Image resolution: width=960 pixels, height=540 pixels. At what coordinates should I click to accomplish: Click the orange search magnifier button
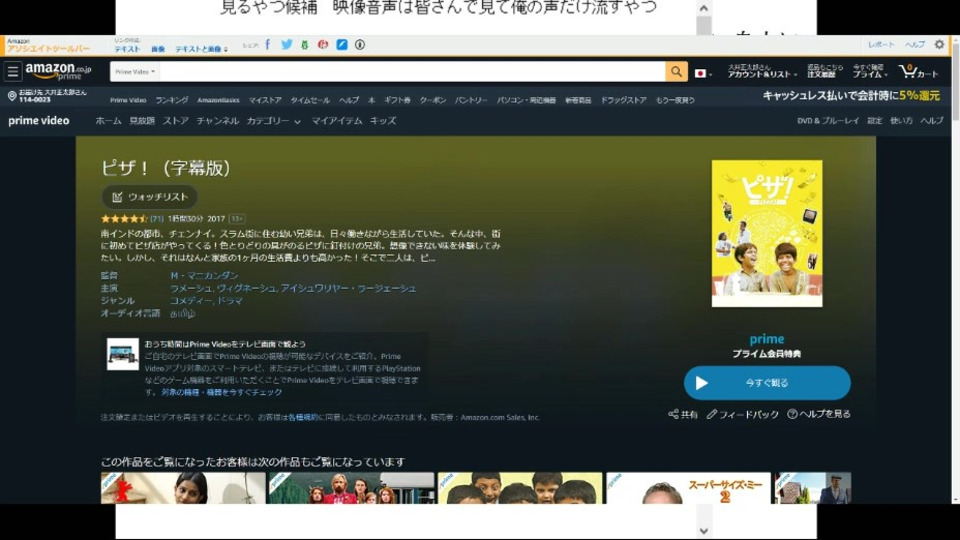(676, 72)
